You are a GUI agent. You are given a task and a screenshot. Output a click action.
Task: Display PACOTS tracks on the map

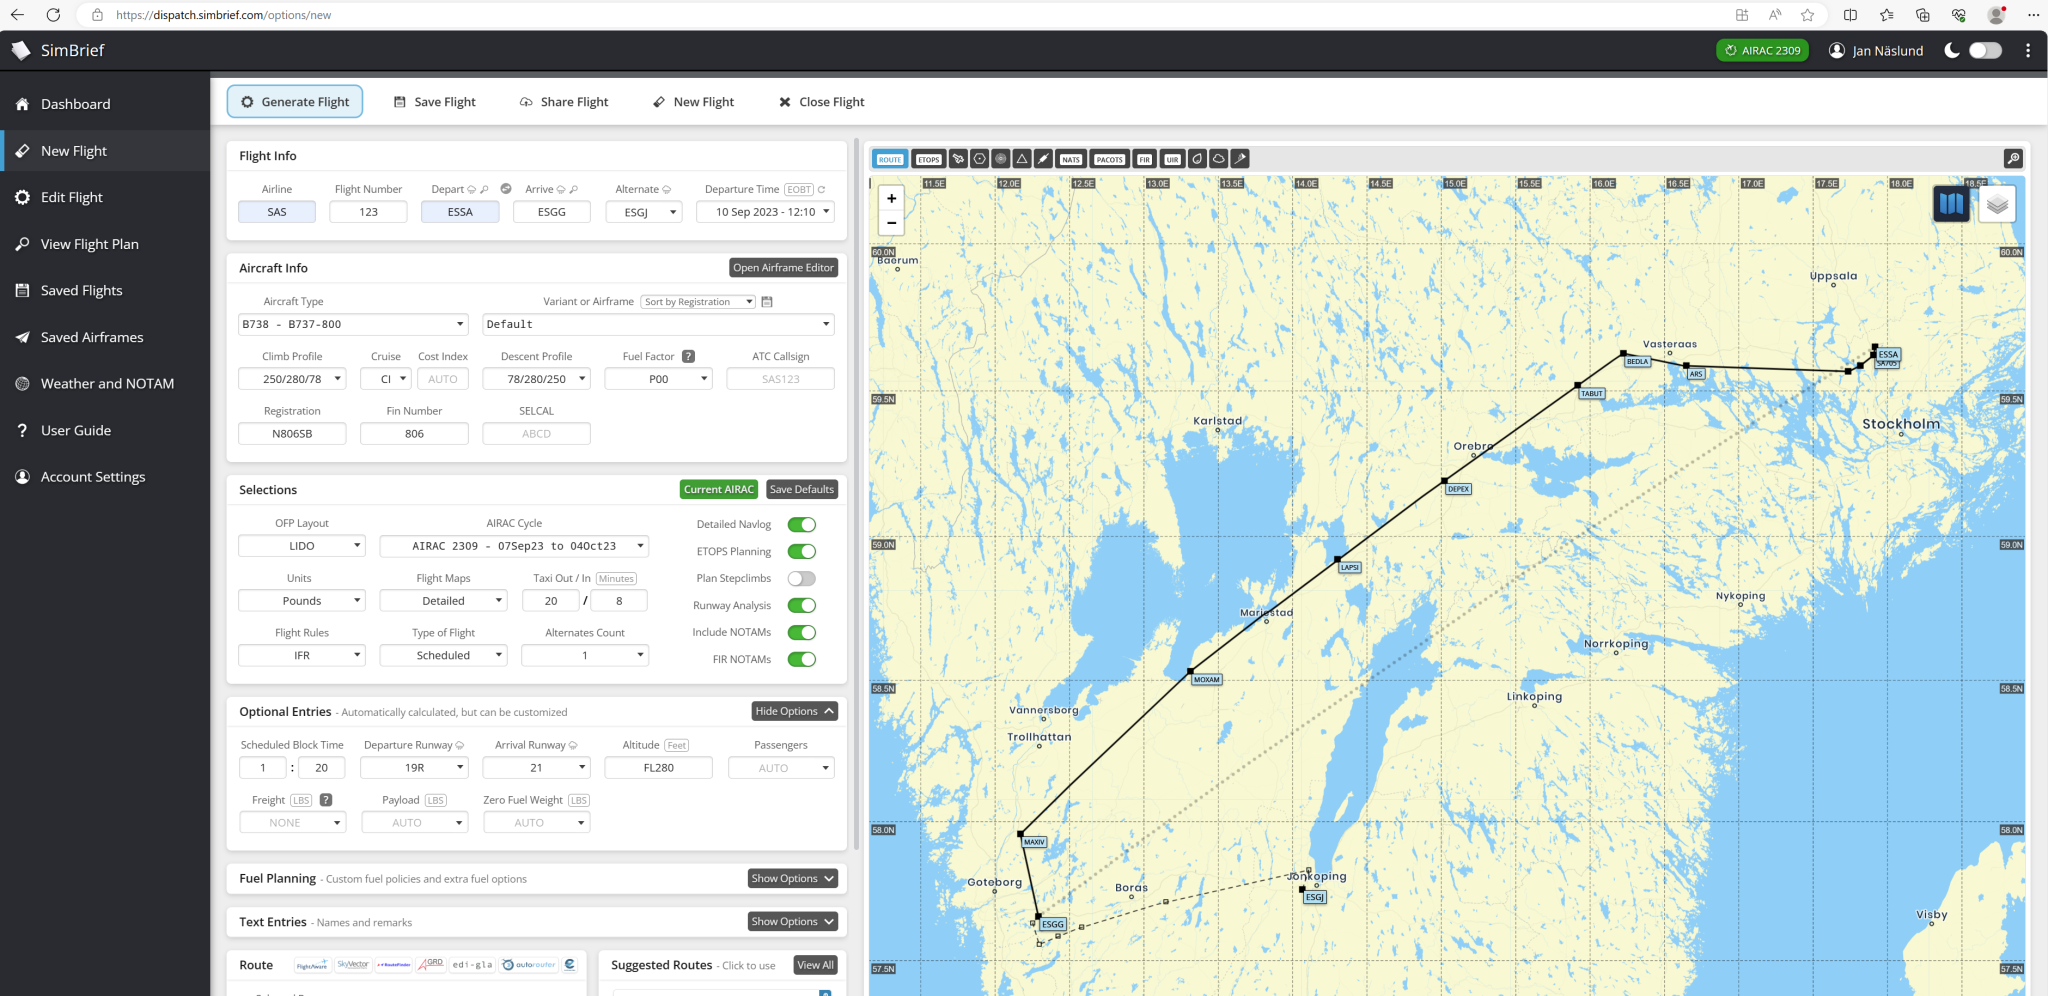coord(1108,158)
